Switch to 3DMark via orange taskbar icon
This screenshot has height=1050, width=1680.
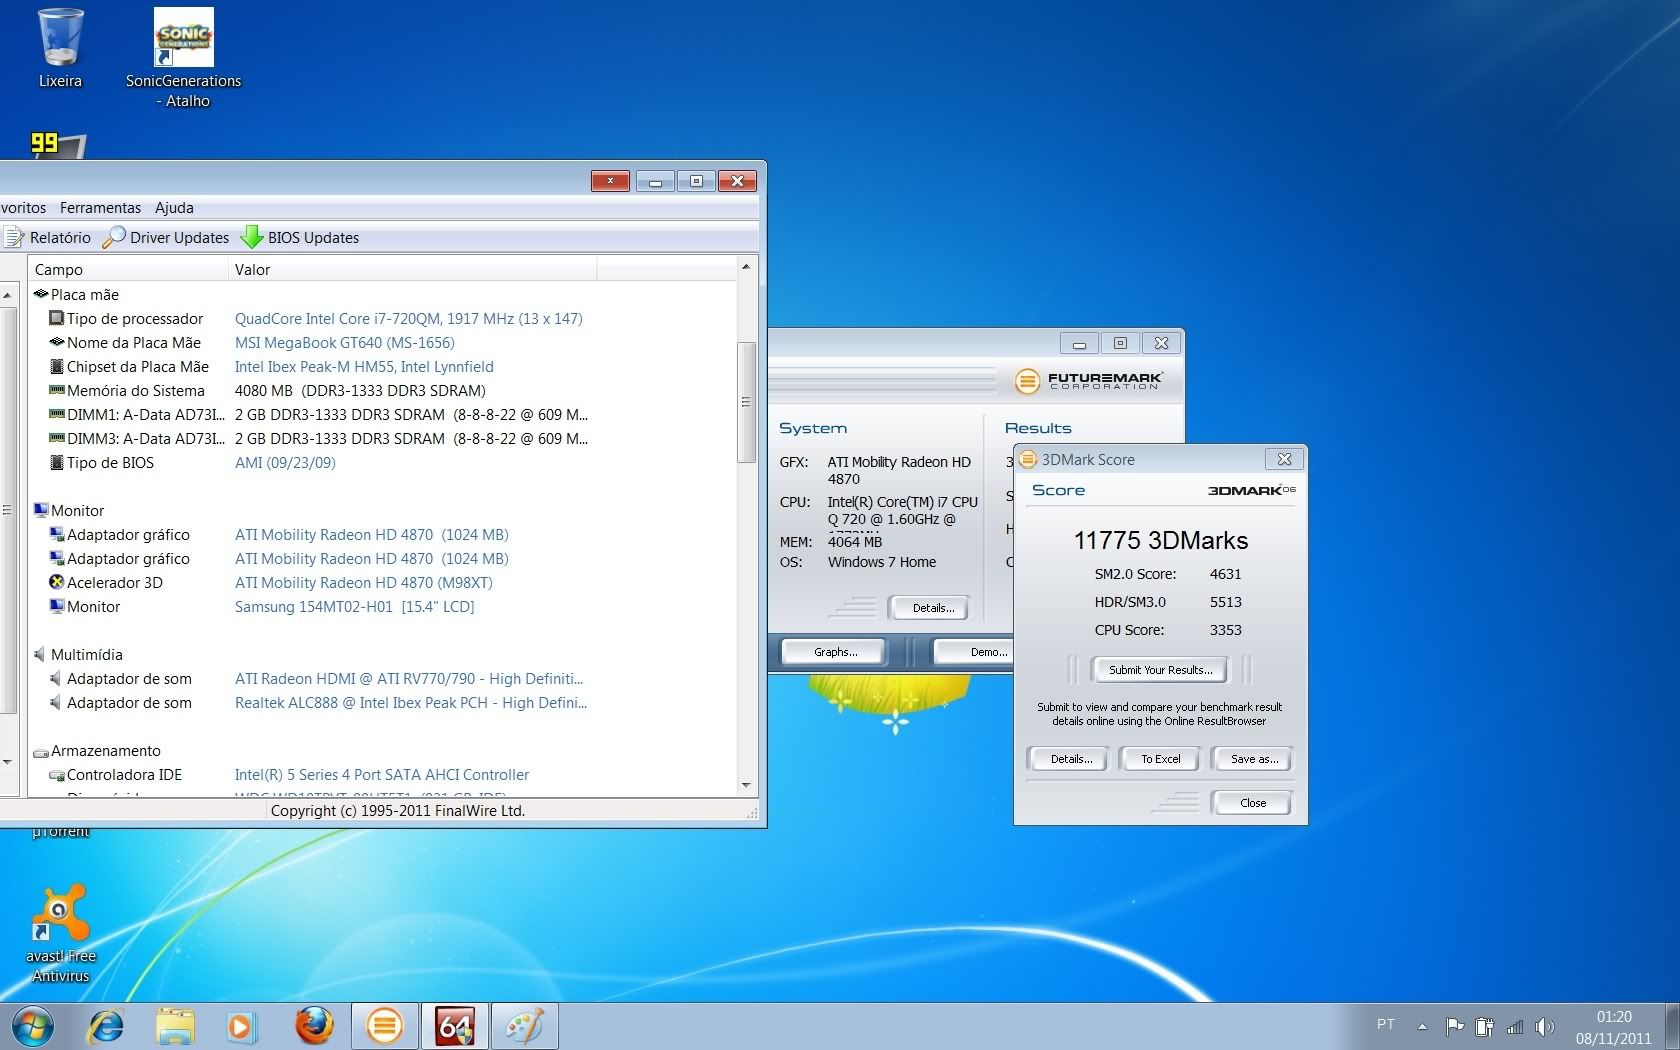(x=384, y=1027)
